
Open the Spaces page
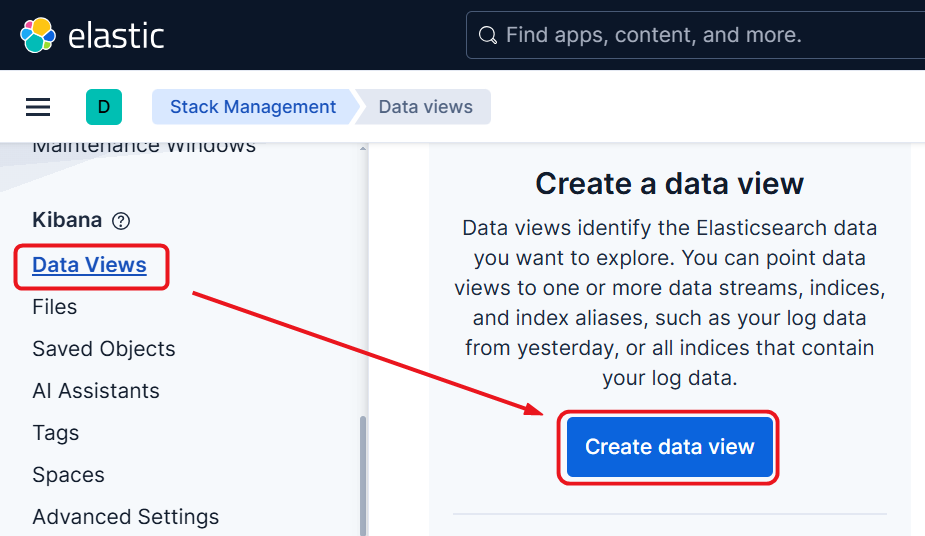(68, 475)
